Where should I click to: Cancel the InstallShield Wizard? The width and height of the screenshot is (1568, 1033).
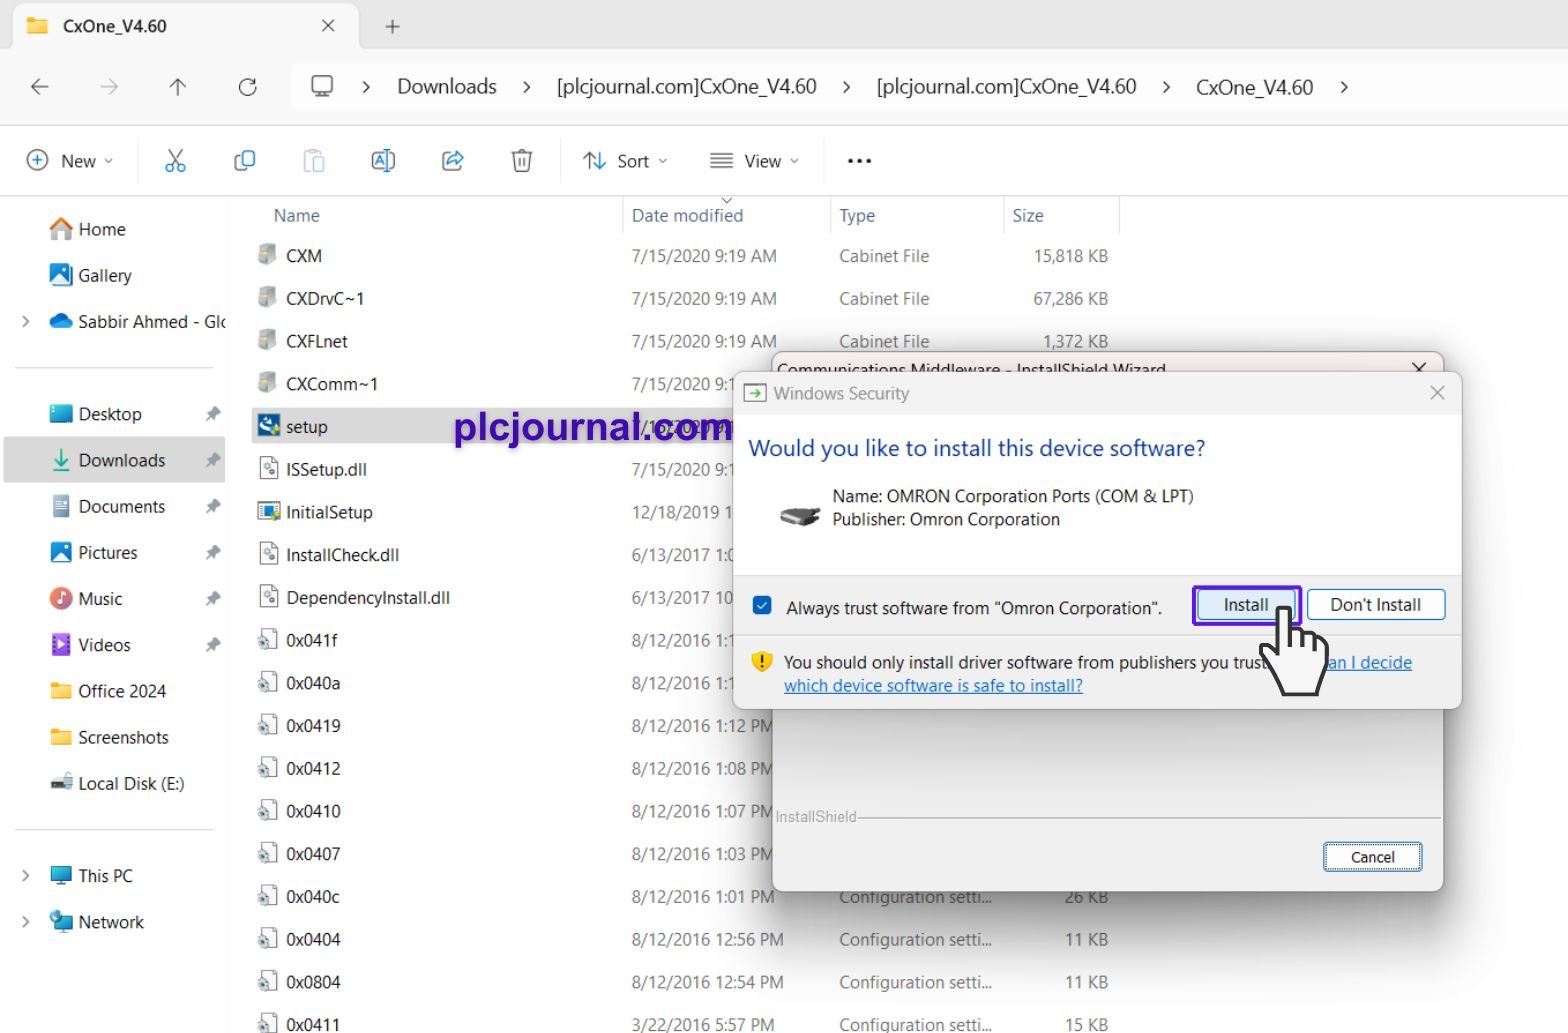[x=1373, y=857]
